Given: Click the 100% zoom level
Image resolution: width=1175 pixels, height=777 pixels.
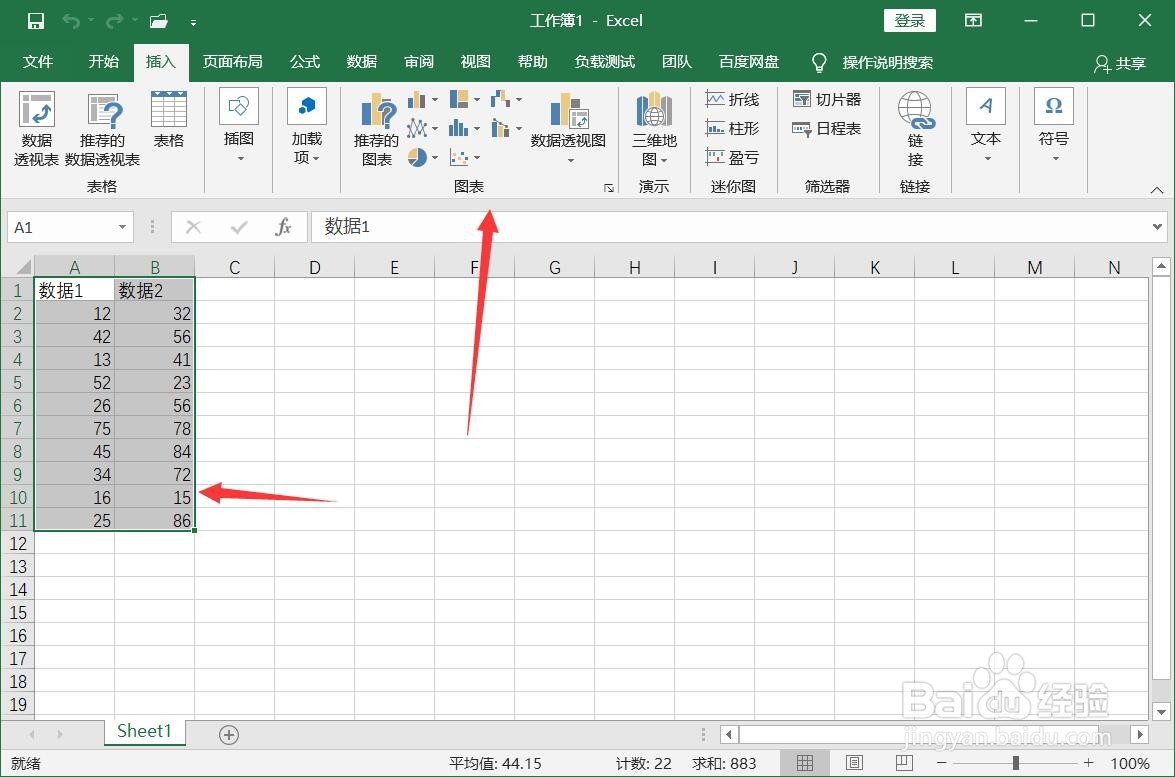Looking at the screenshot, I should (x=1130, y=764).
